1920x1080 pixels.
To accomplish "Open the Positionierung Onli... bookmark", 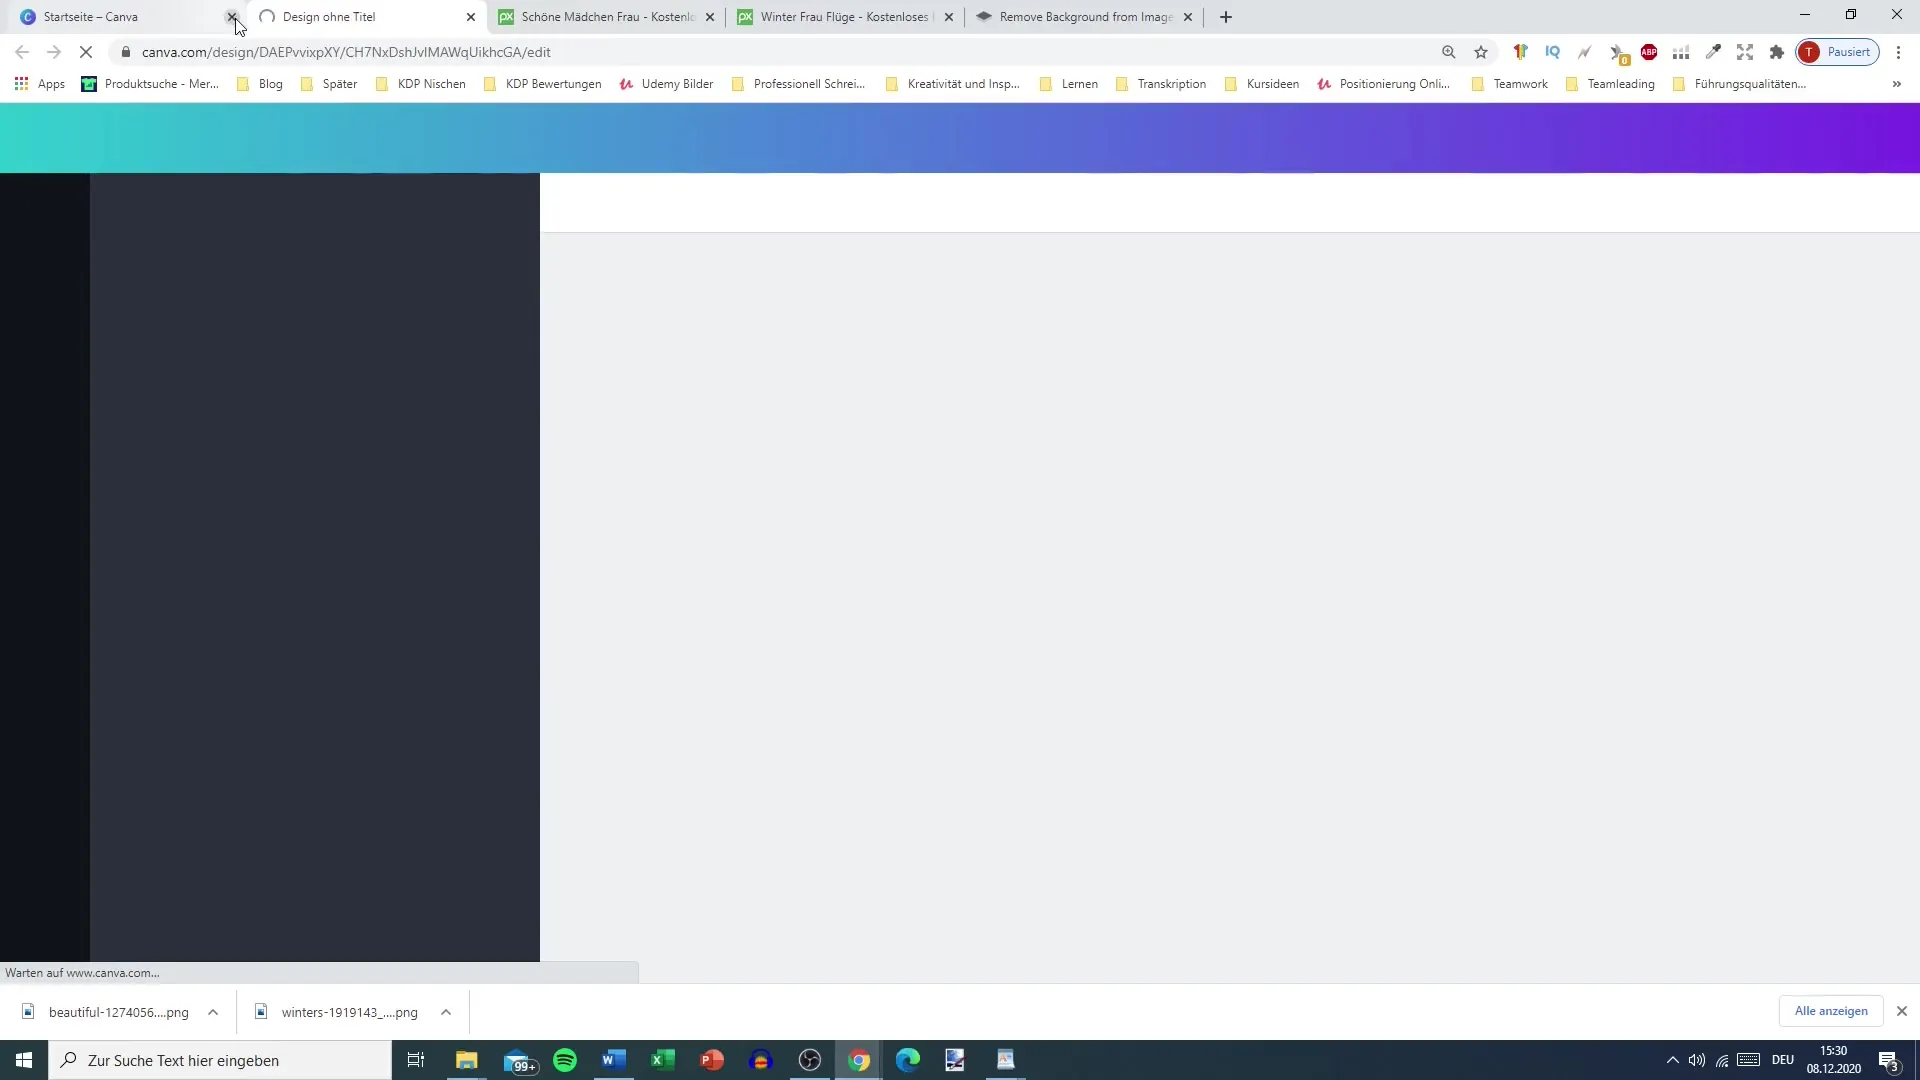I will [1383, 84].
